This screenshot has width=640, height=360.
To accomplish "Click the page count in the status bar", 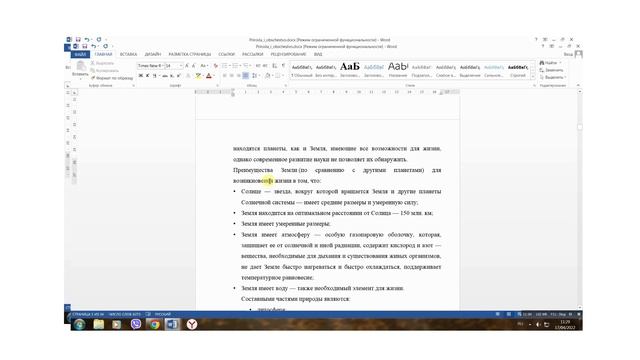I will (x=88, y=314).
